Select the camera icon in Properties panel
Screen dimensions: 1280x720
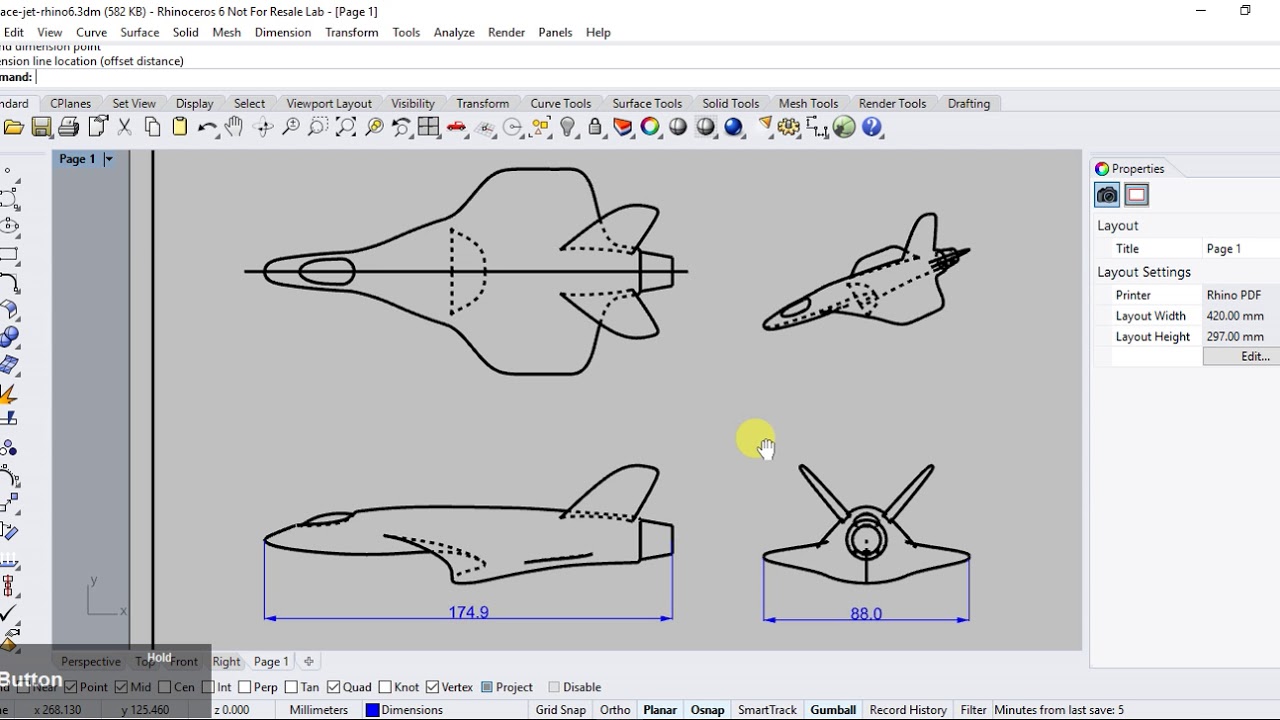click(1107, 195)
